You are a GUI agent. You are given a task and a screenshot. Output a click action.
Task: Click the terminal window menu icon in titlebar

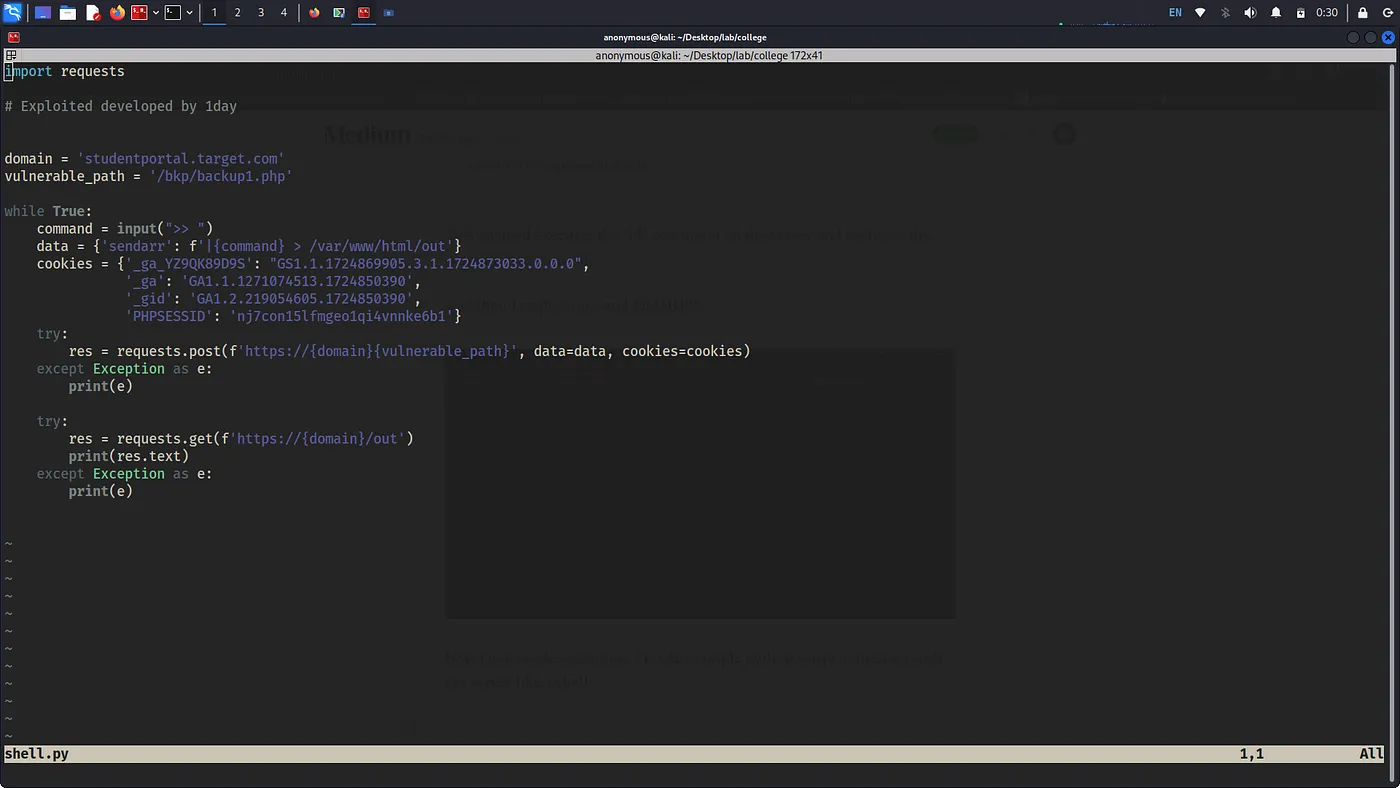click(13, 37)
